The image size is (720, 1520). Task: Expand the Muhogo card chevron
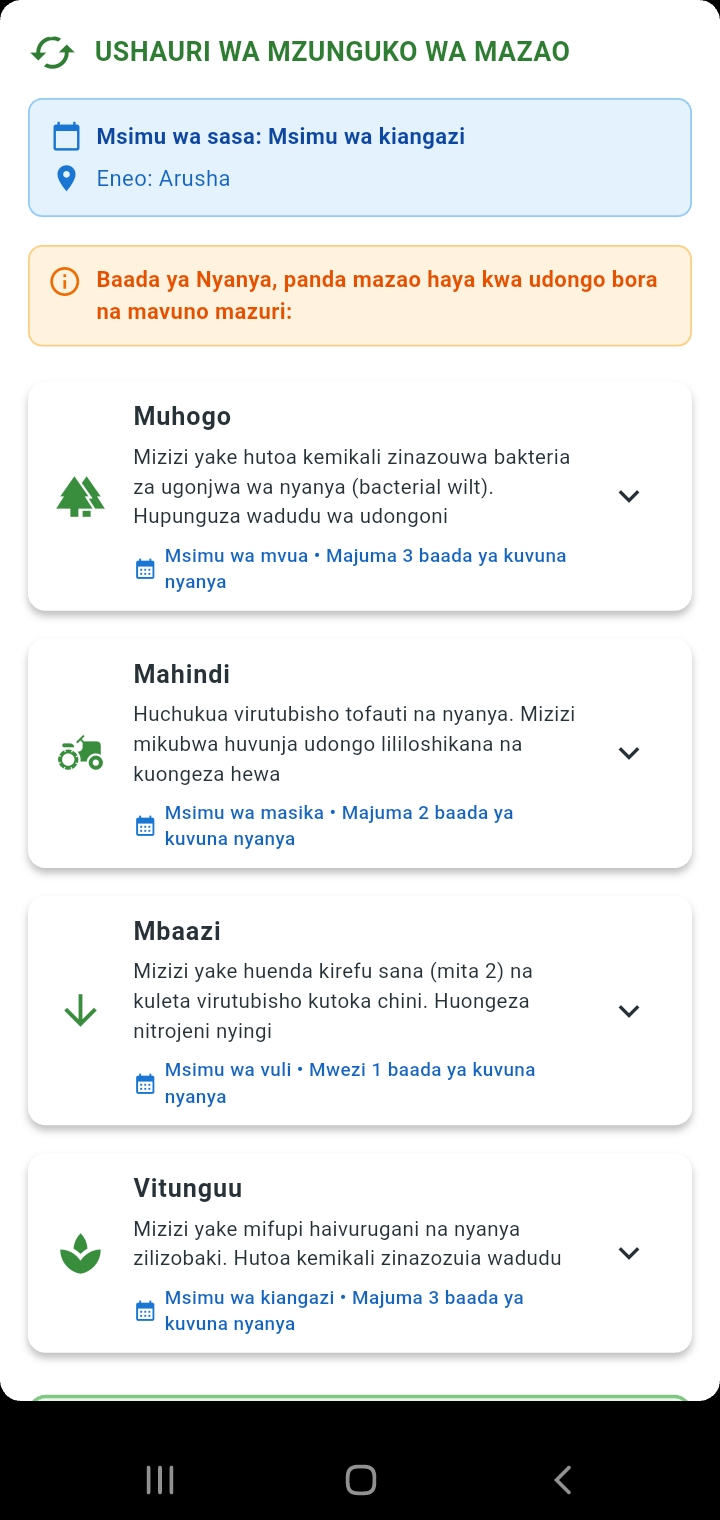(628, 496)
